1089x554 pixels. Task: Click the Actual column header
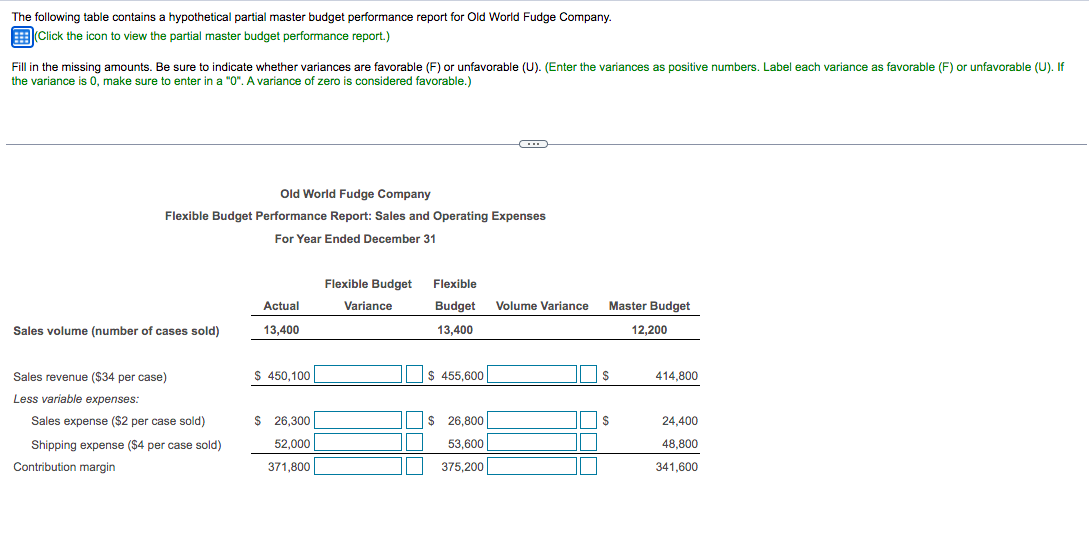click(281, 305)
